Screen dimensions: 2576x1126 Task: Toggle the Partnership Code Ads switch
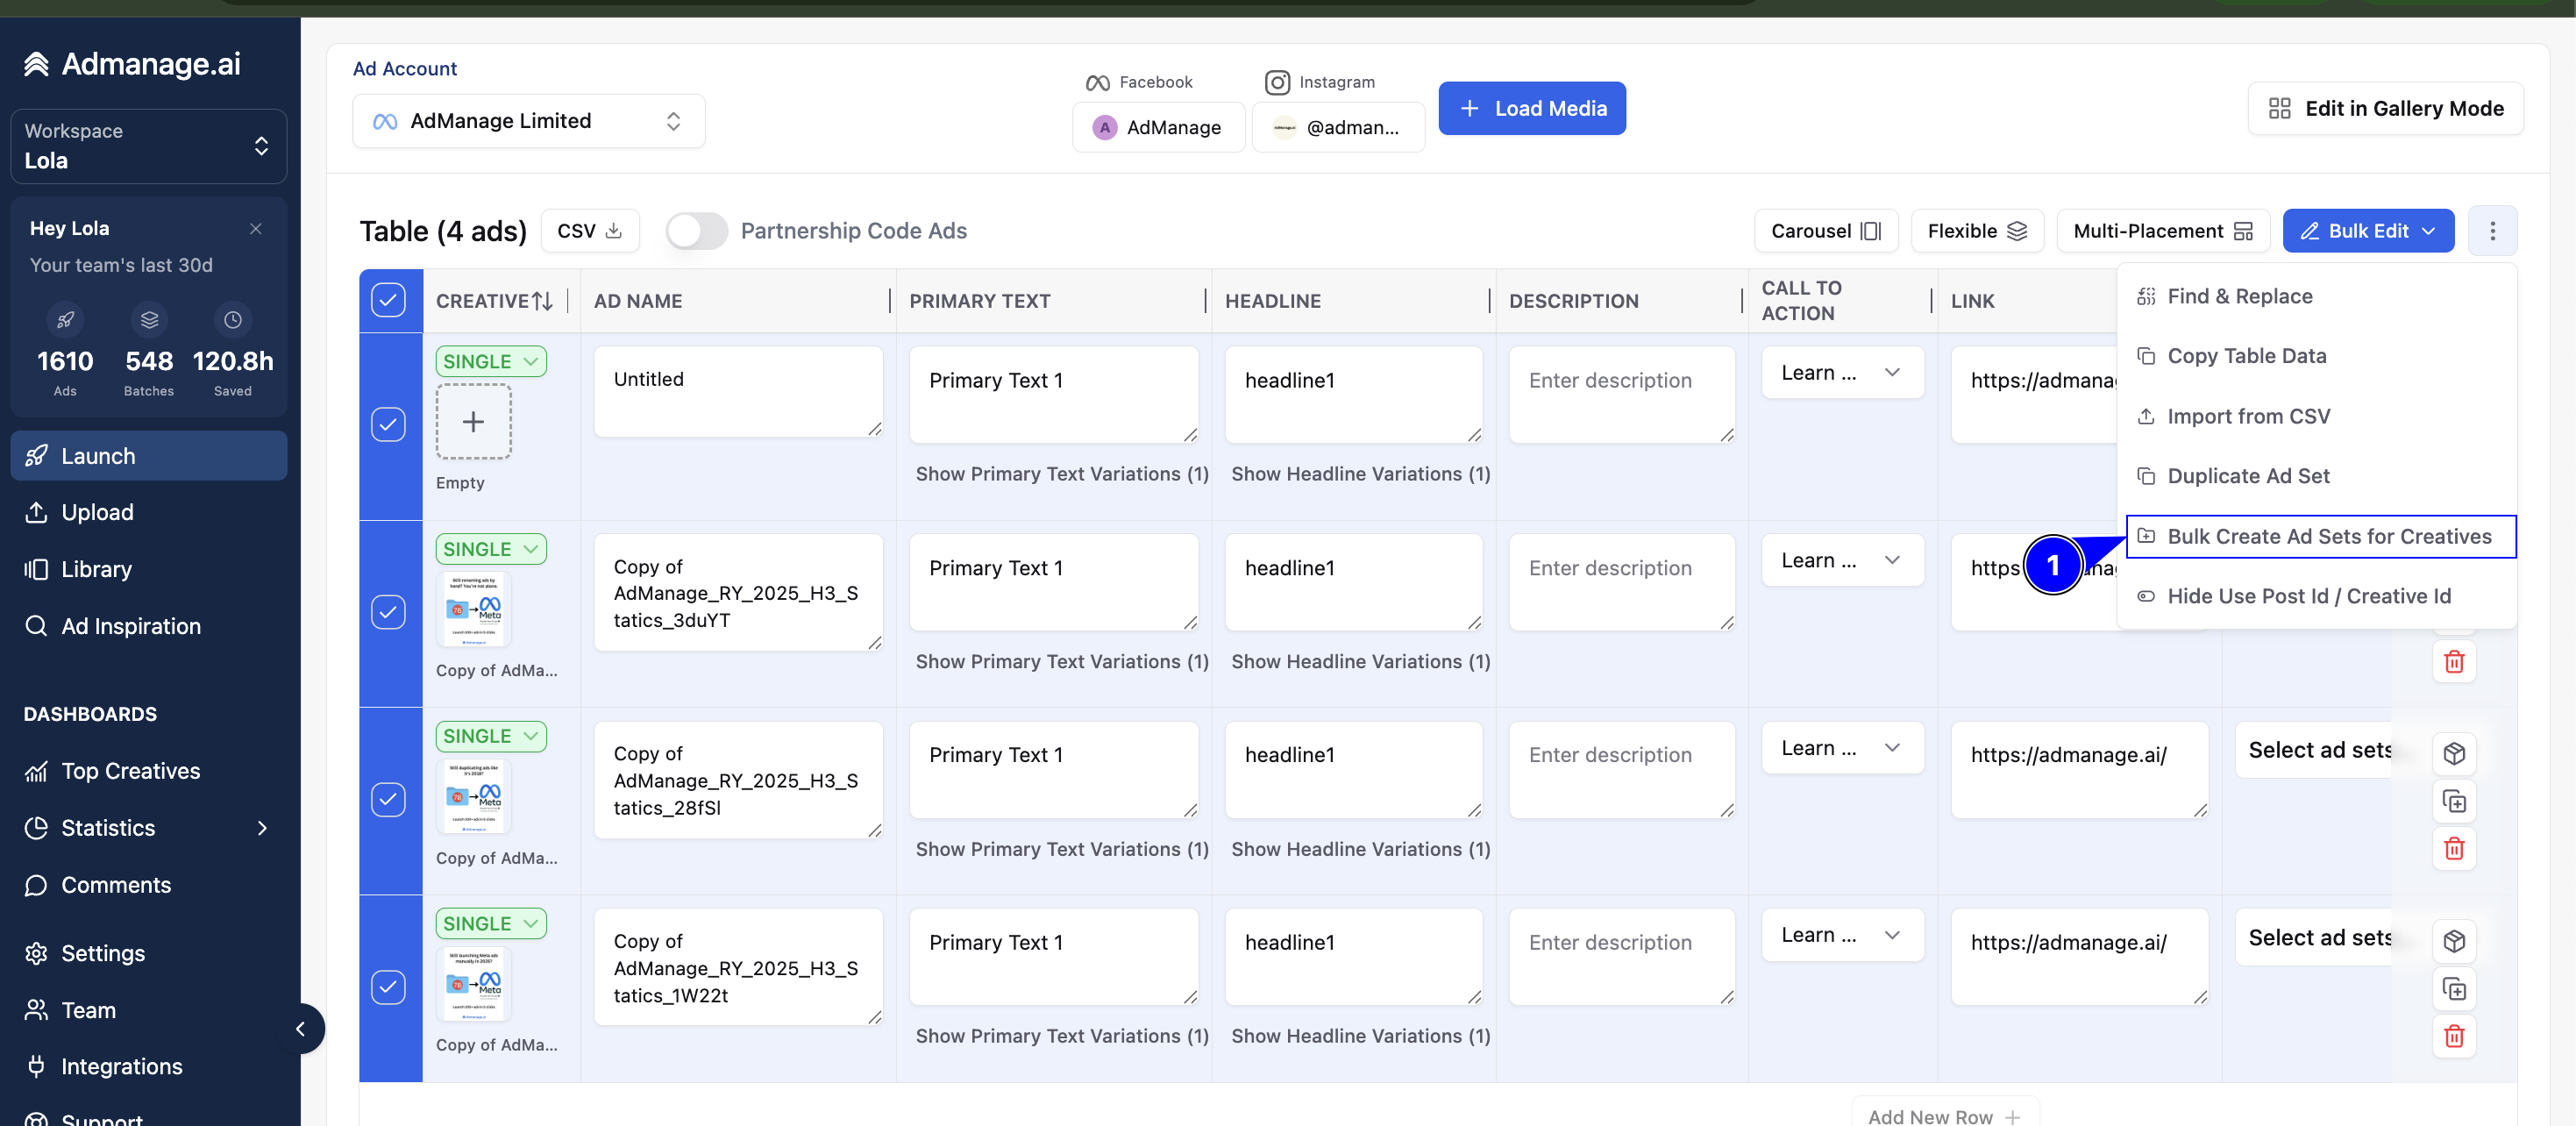(x=697, y=231)
